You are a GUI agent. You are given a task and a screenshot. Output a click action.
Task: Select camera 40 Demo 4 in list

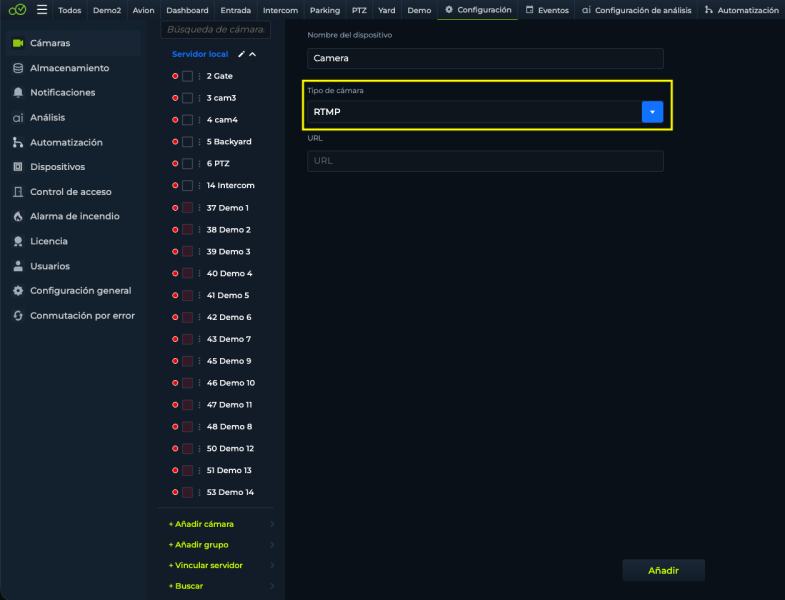click(229, 273)
